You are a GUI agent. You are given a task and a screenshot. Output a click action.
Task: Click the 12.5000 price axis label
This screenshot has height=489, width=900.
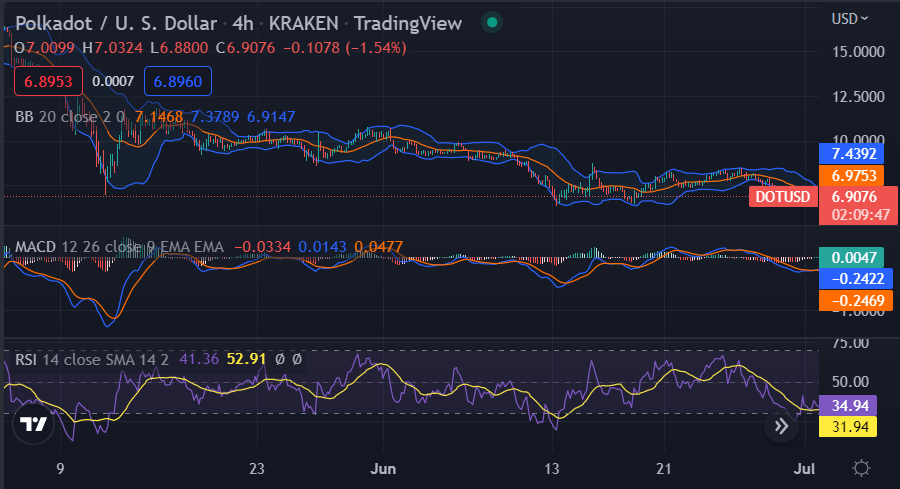point(859,96)
